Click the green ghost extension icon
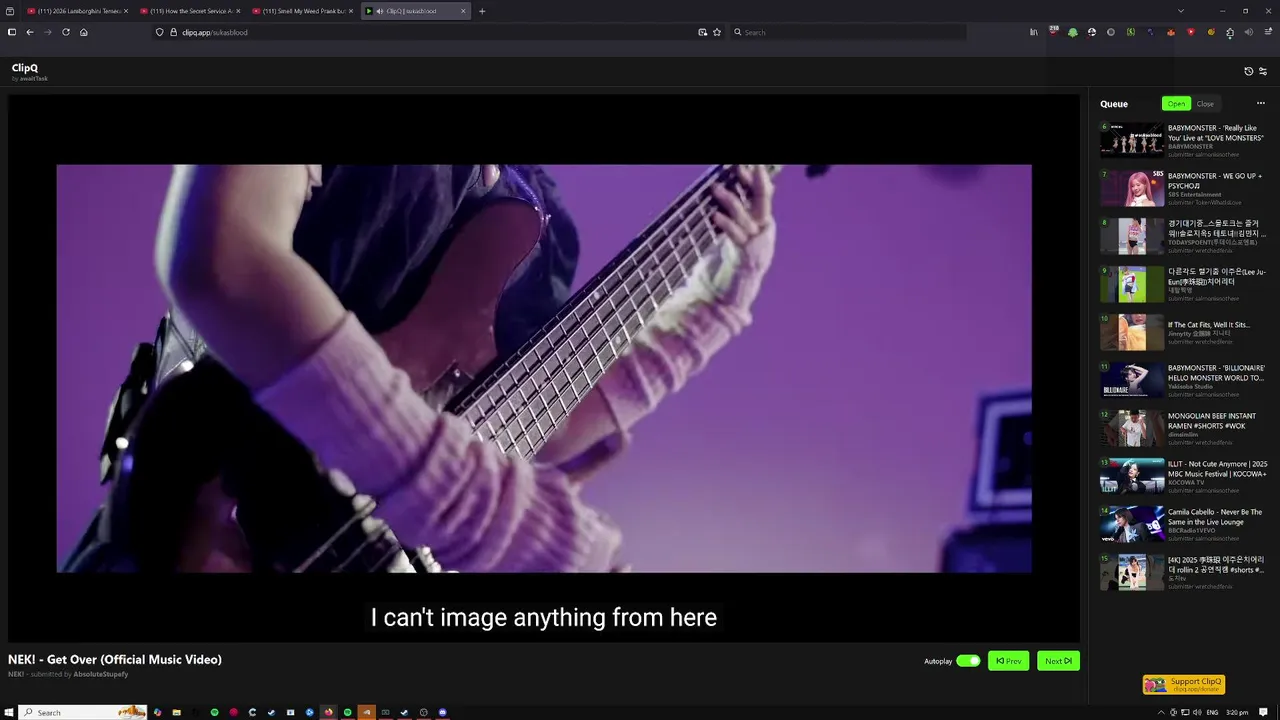 pos(1073,32)
